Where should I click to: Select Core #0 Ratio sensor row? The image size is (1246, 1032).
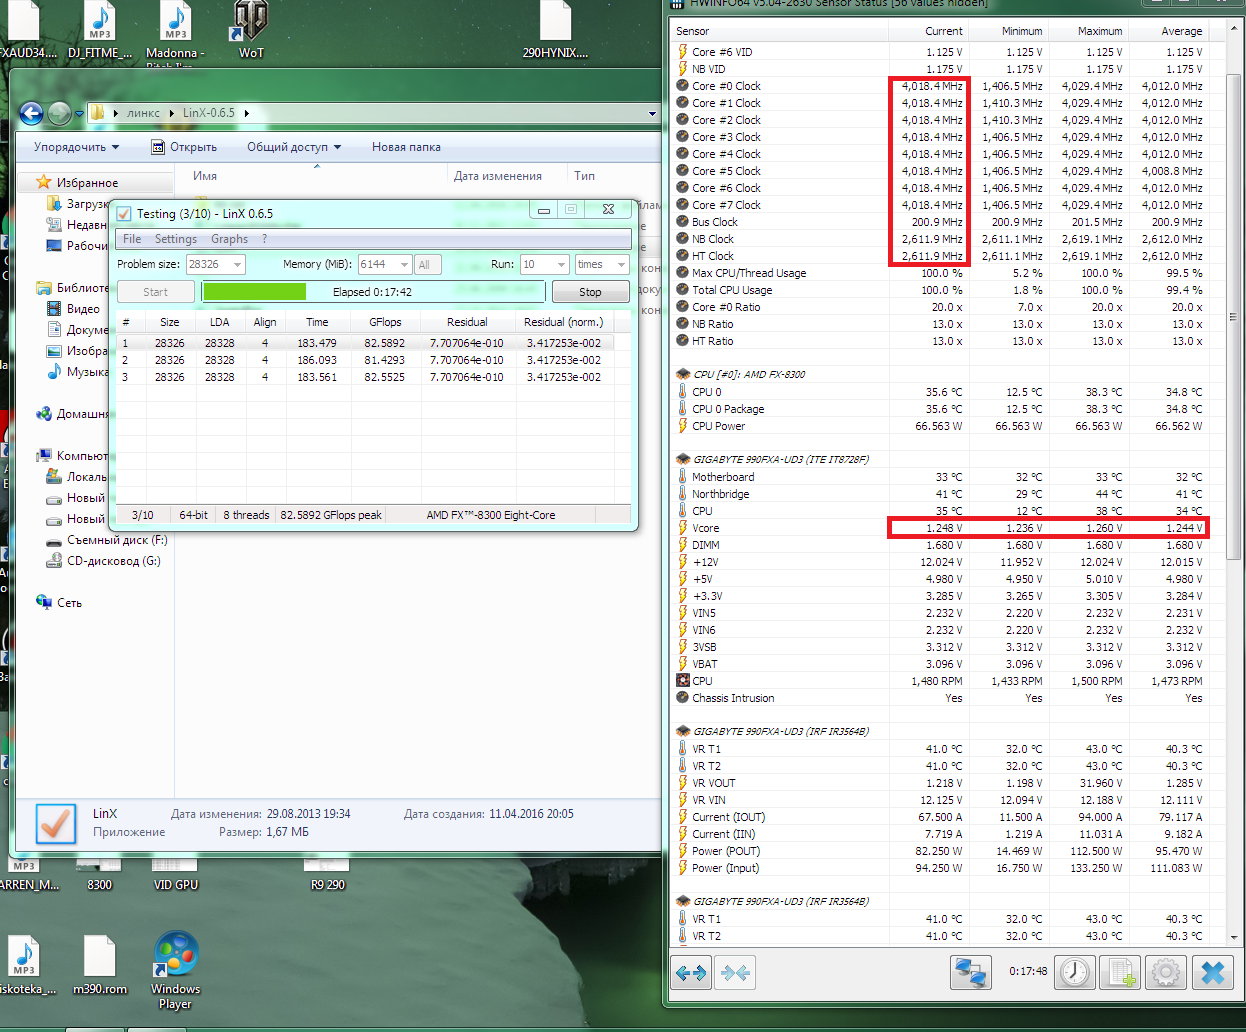click(940, 307)
